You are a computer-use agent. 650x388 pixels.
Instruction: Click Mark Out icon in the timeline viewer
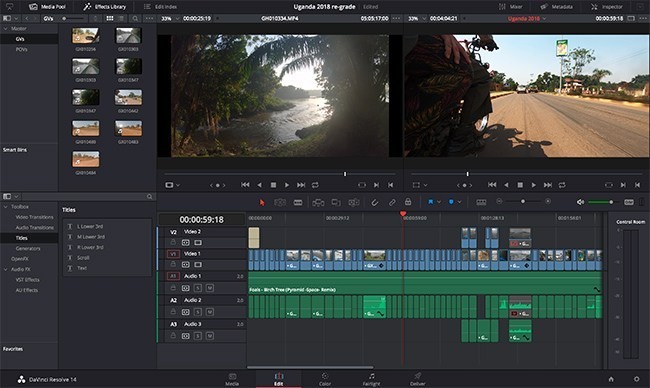pyautogui.click(x=637, y=185)
